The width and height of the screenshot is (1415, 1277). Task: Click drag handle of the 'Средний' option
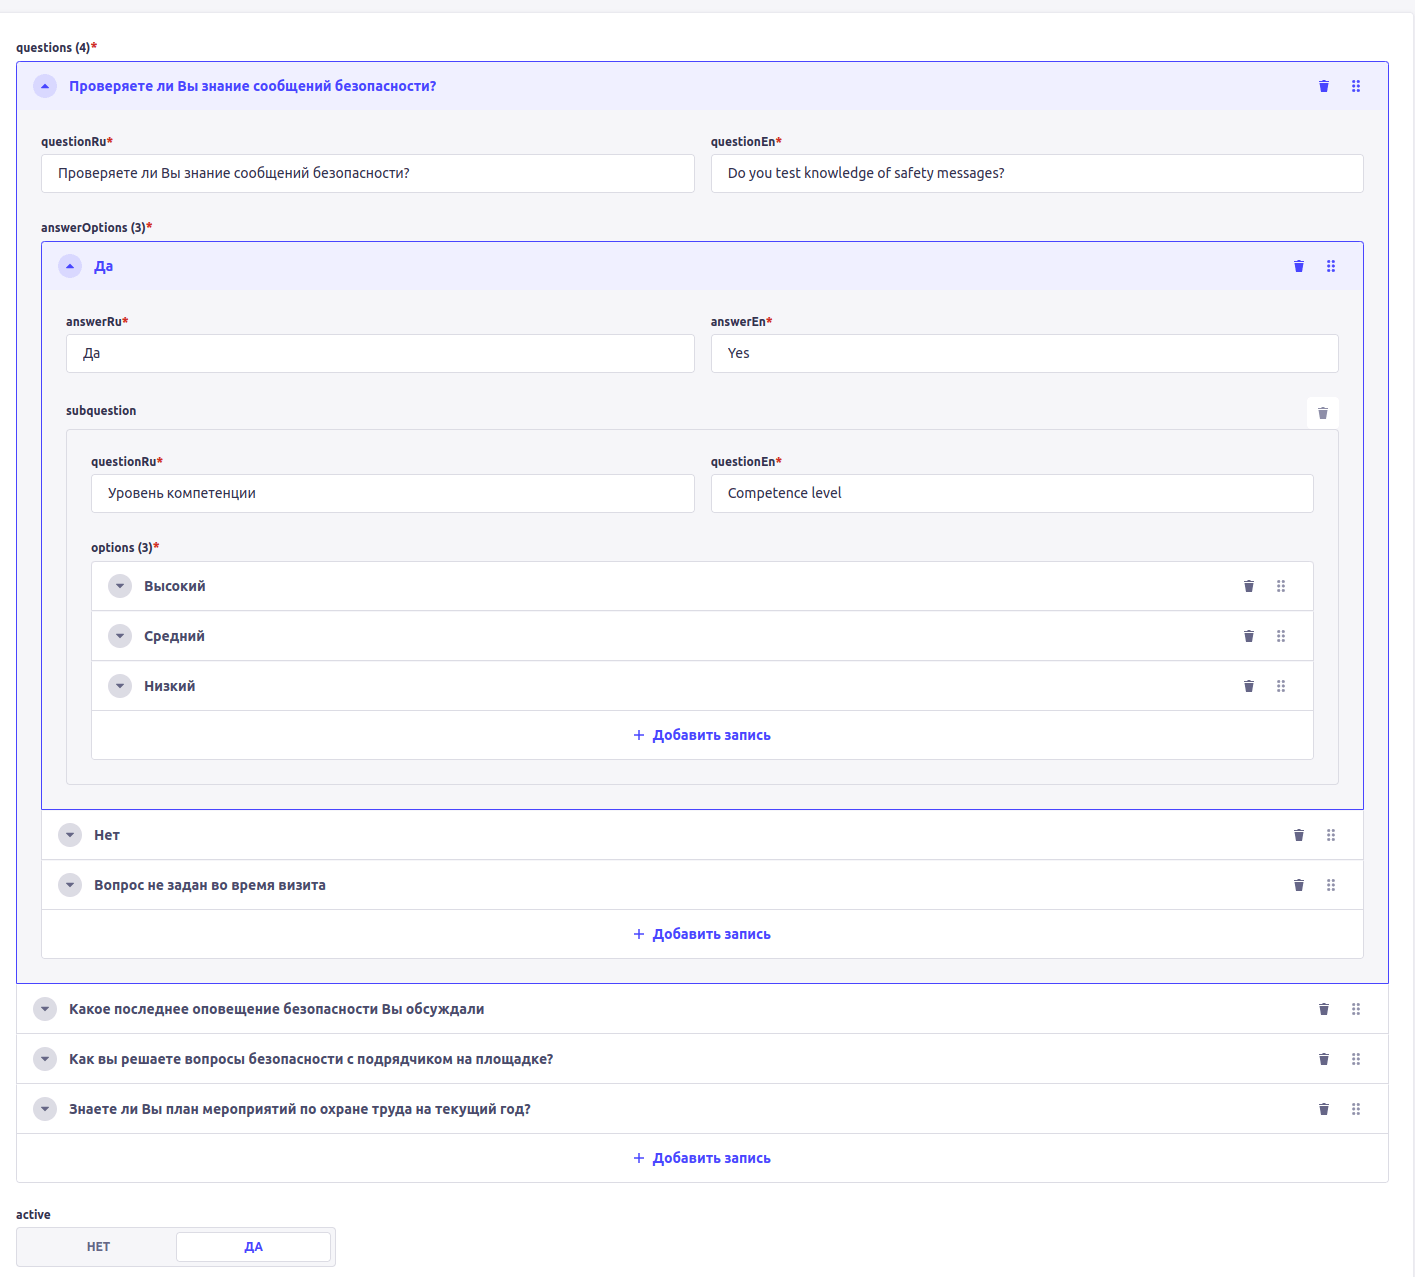pyautogui.click(x=1281, y=636)
